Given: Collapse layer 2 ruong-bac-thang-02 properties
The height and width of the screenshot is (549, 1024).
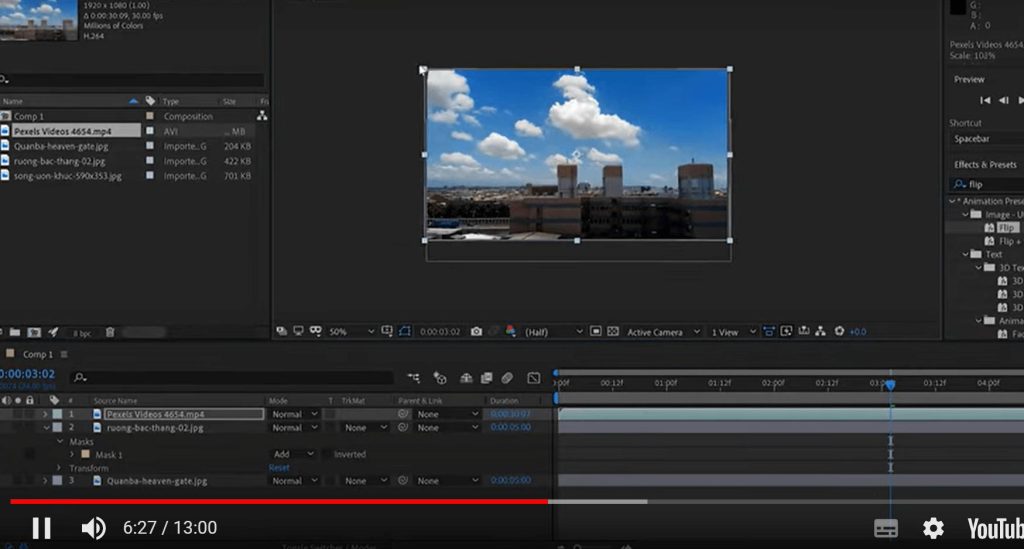Looking at the screenshot, I should pyautogui.click(x=46, y=428).
